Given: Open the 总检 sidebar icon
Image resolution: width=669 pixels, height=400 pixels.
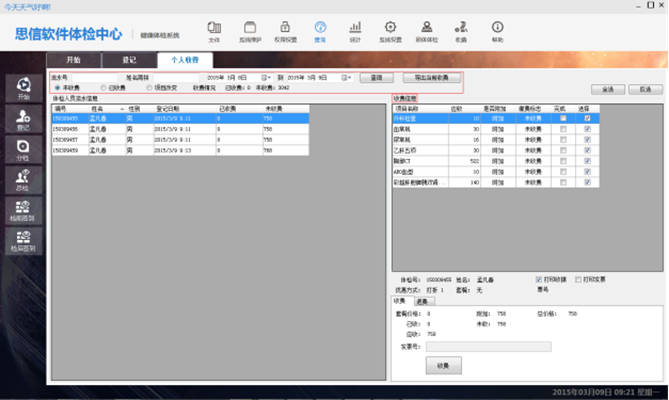Looking at the screenshot, I should (x=23, y=178).
